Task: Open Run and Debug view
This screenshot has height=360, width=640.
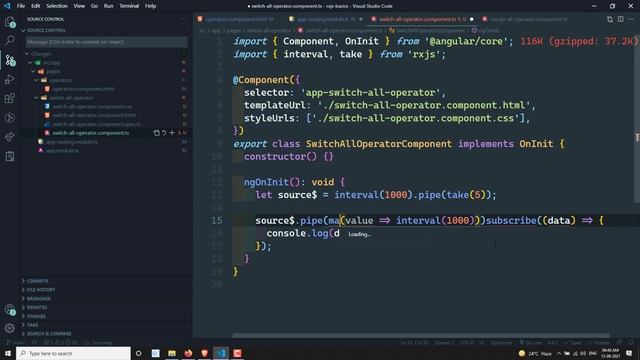Action: (x=10, y=79)
